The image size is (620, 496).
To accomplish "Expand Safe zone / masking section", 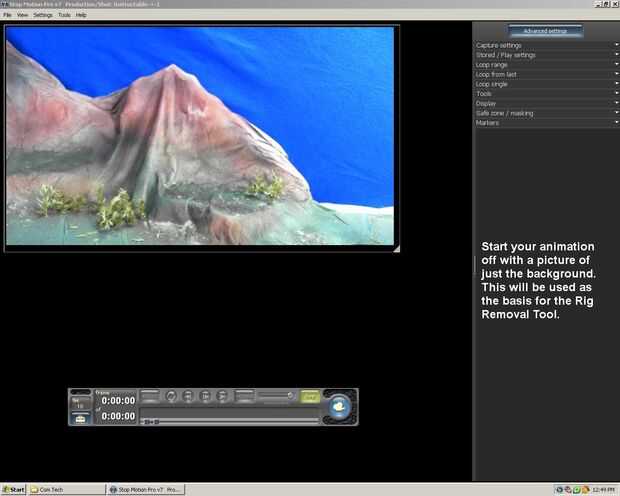I will [x=546, y=113].
